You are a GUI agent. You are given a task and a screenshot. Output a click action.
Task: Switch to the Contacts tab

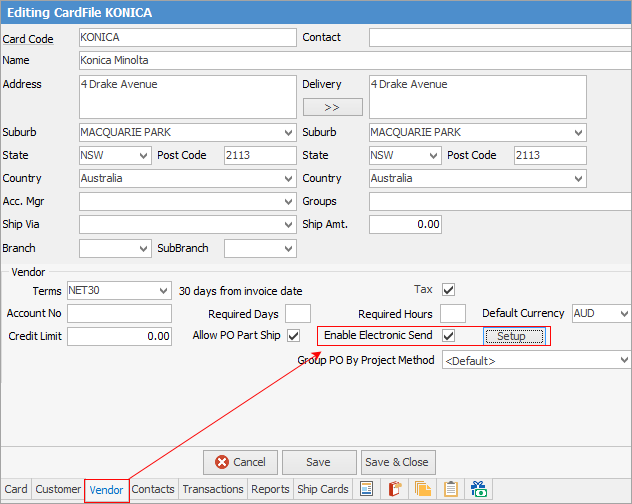click(x=153, y=489)
